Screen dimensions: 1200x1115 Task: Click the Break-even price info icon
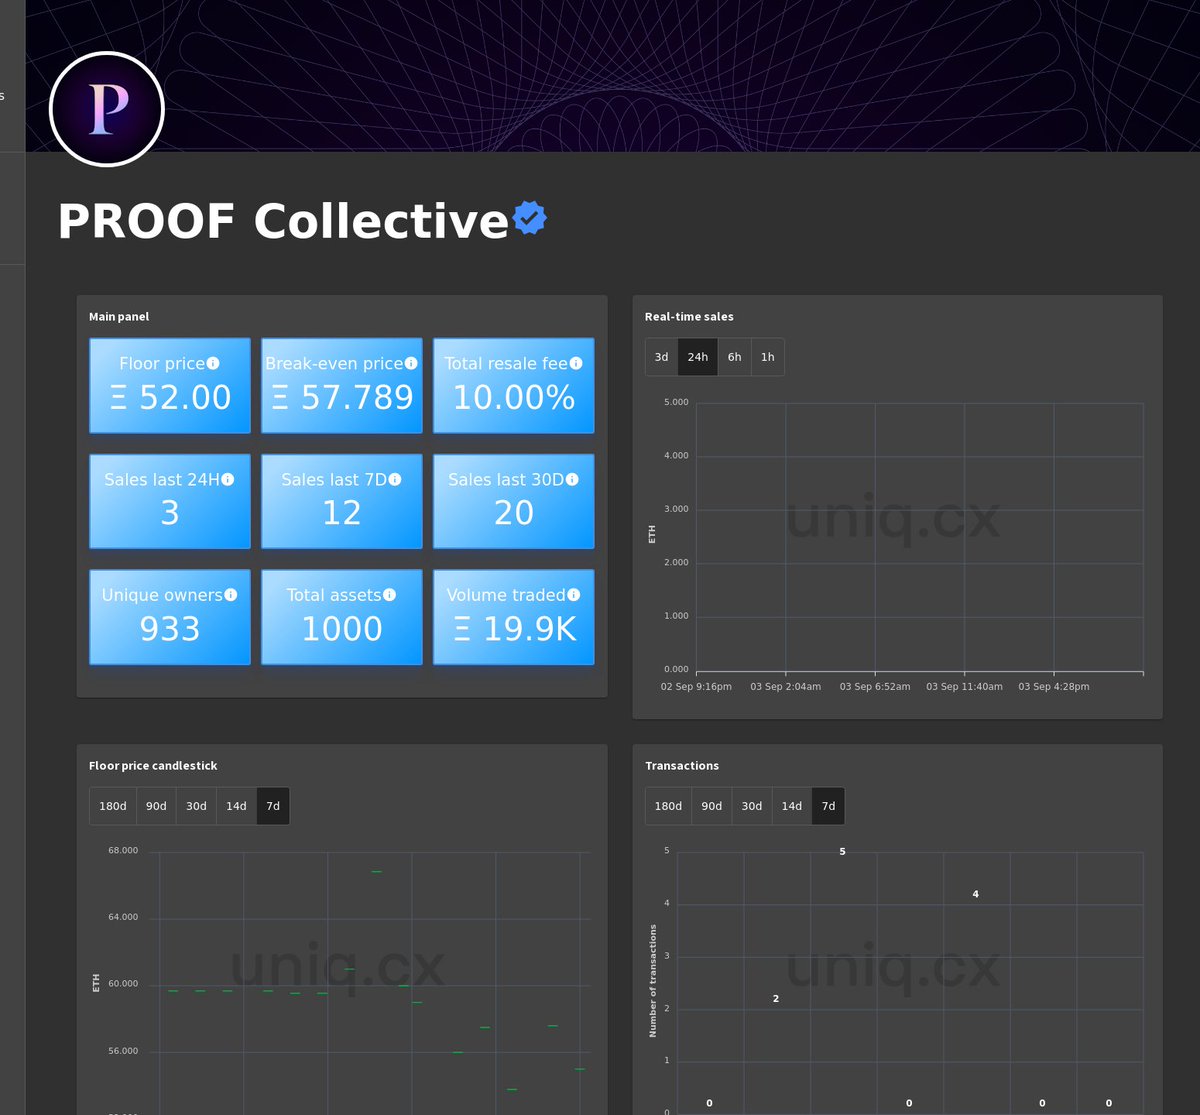411,364
